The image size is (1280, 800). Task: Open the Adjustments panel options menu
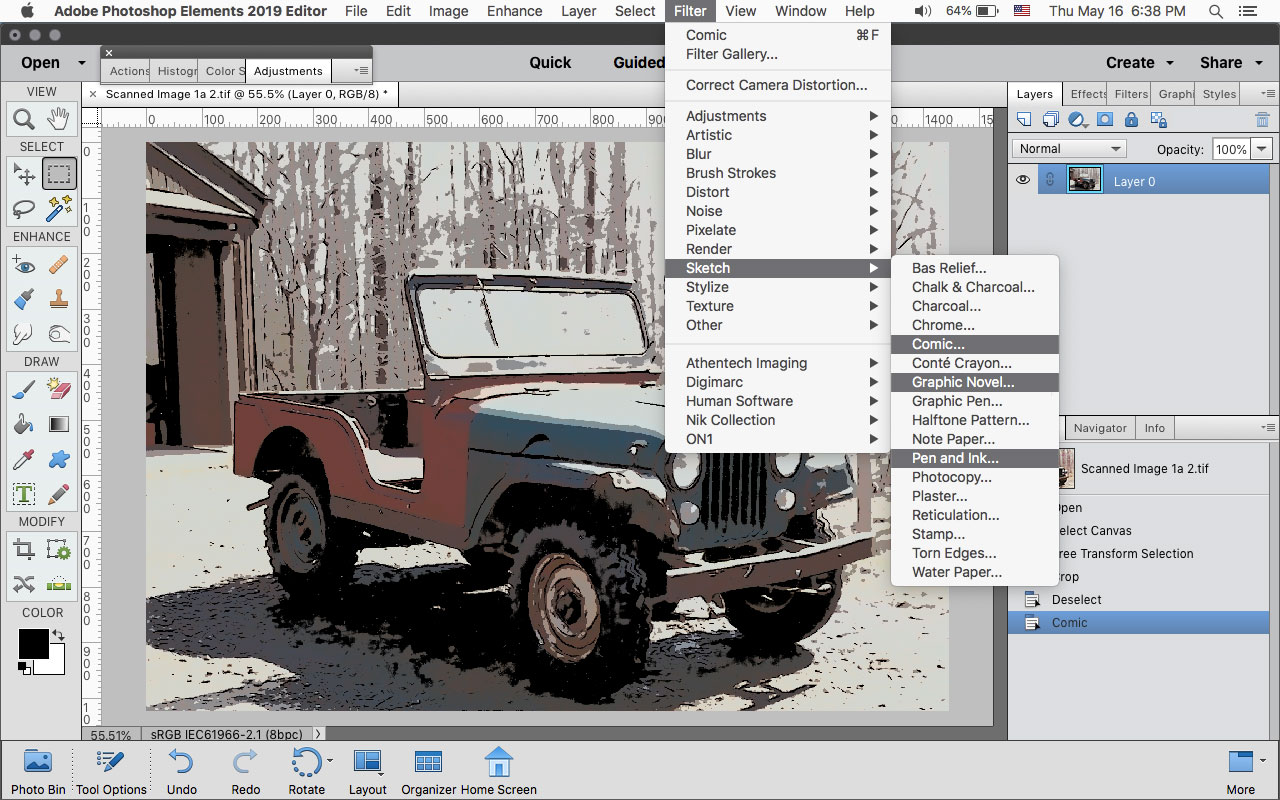tap(361, 71)
